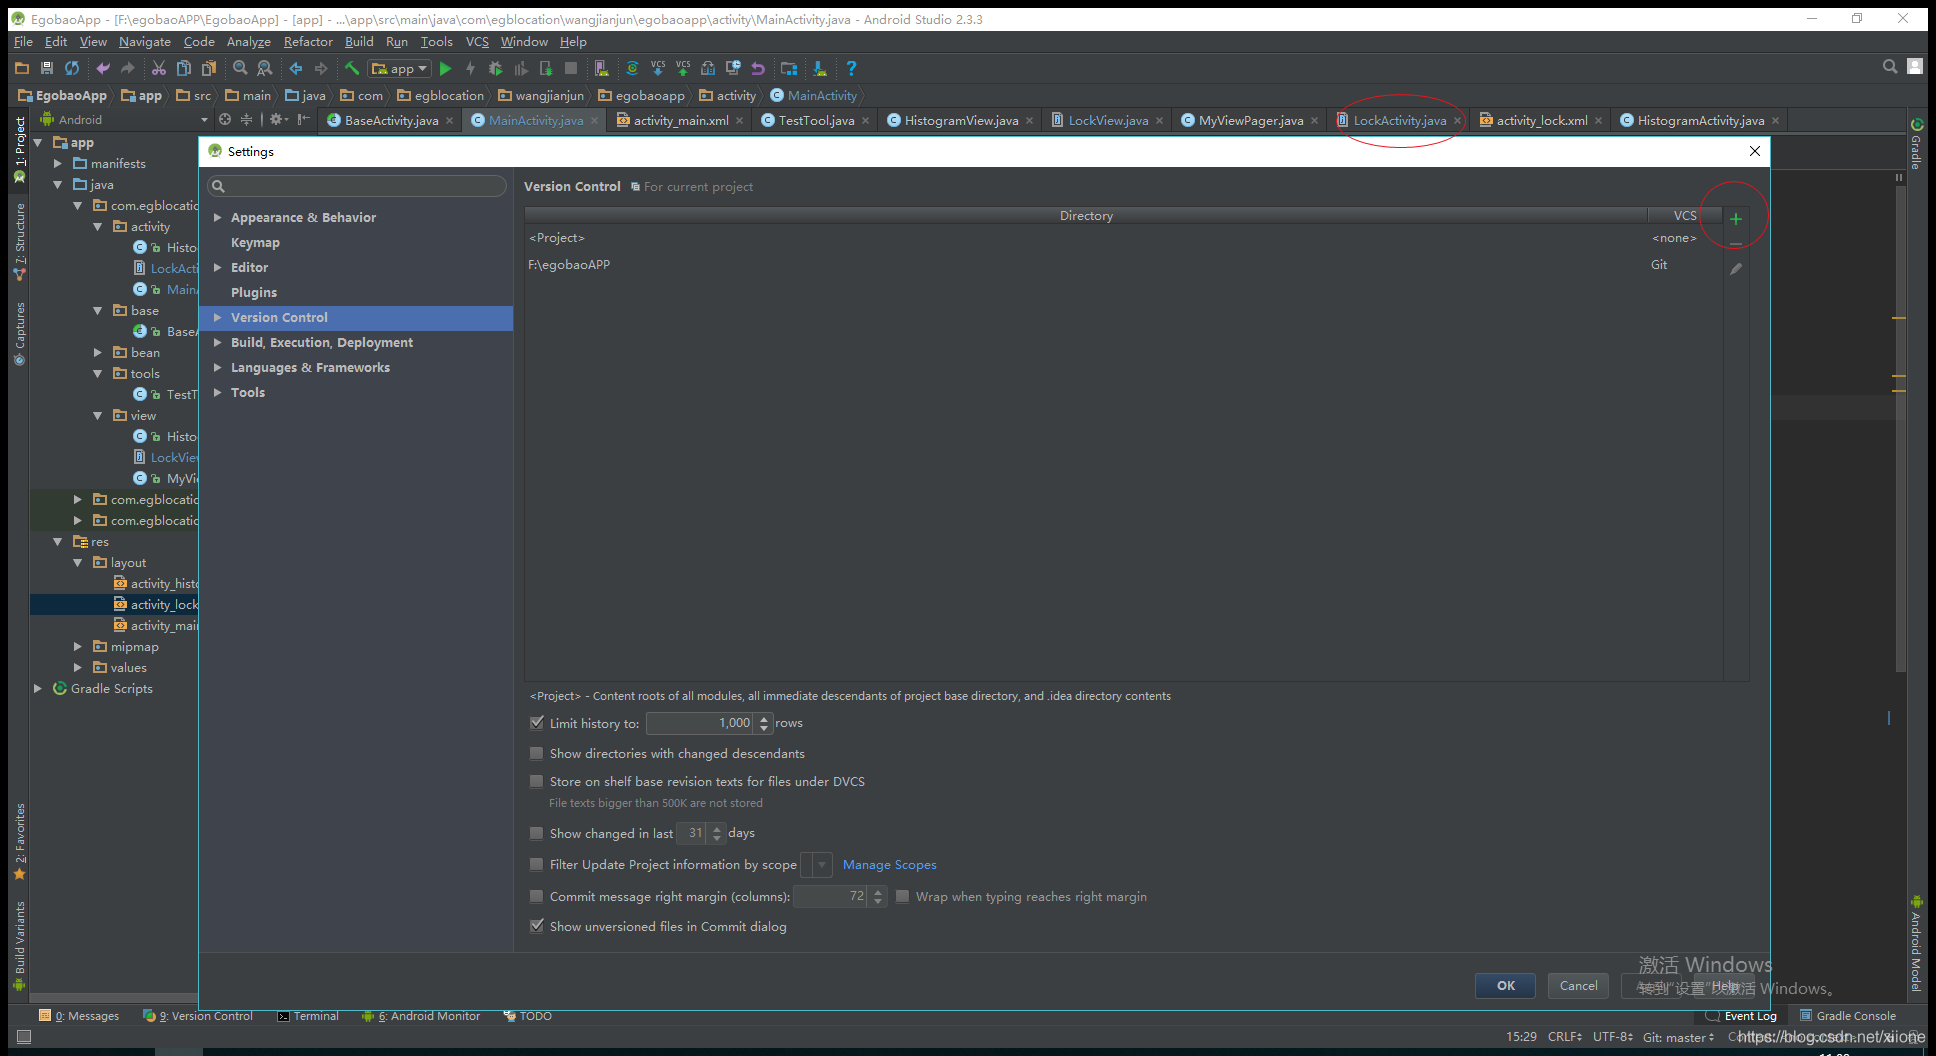Screen dimensions: 1936x1056
Task: Open the Terminal tool window
Action: [x=308, y=1016]
